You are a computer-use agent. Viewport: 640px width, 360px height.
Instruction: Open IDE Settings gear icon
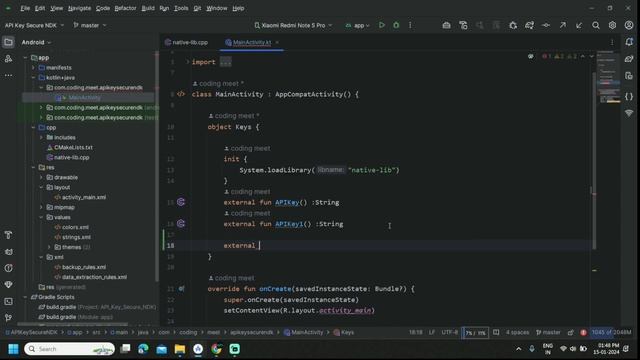(x=612, y=25)
